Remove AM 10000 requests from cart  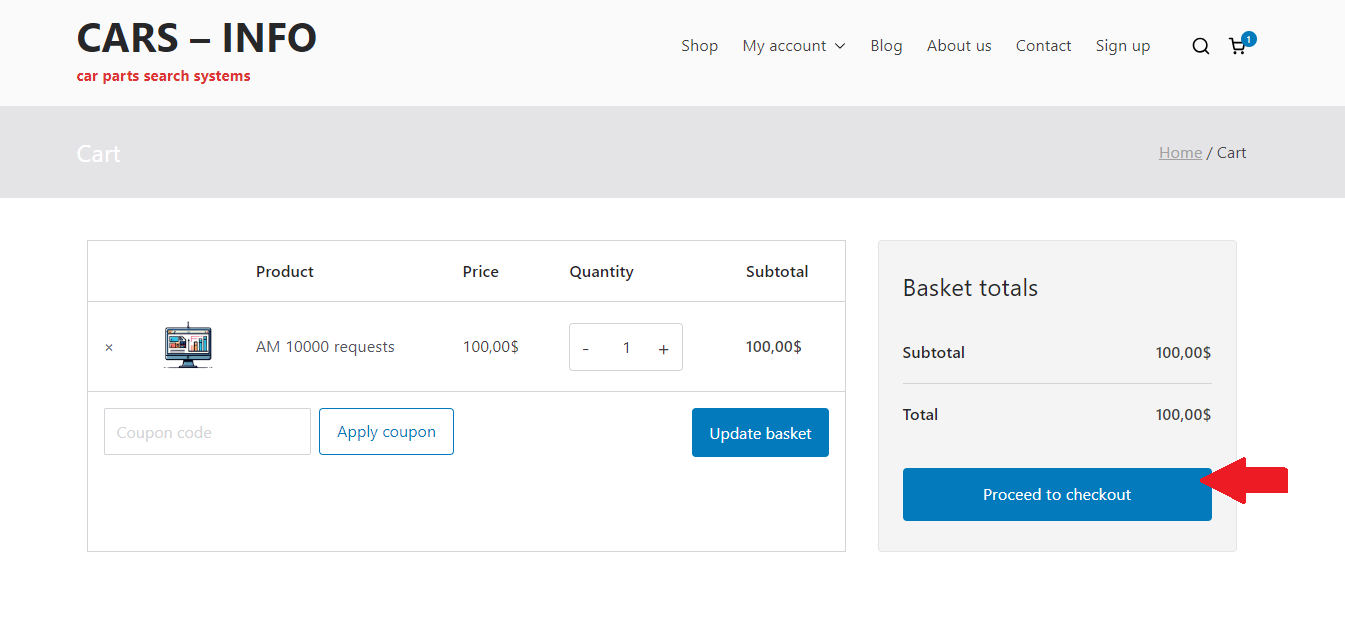coord(109,348)
